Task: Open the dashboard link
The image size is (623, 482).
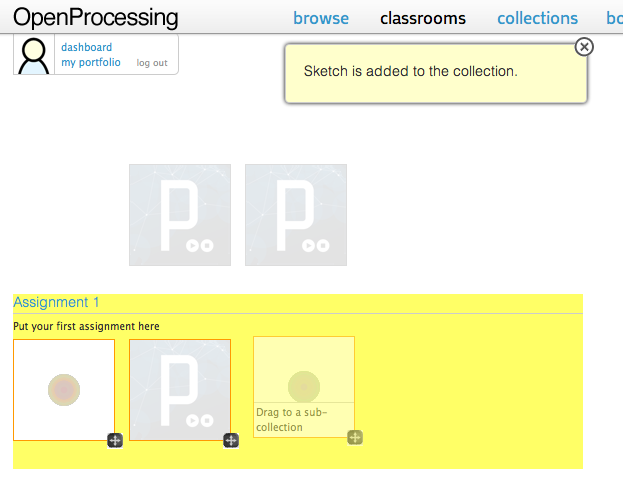Action: pos(87,47)
